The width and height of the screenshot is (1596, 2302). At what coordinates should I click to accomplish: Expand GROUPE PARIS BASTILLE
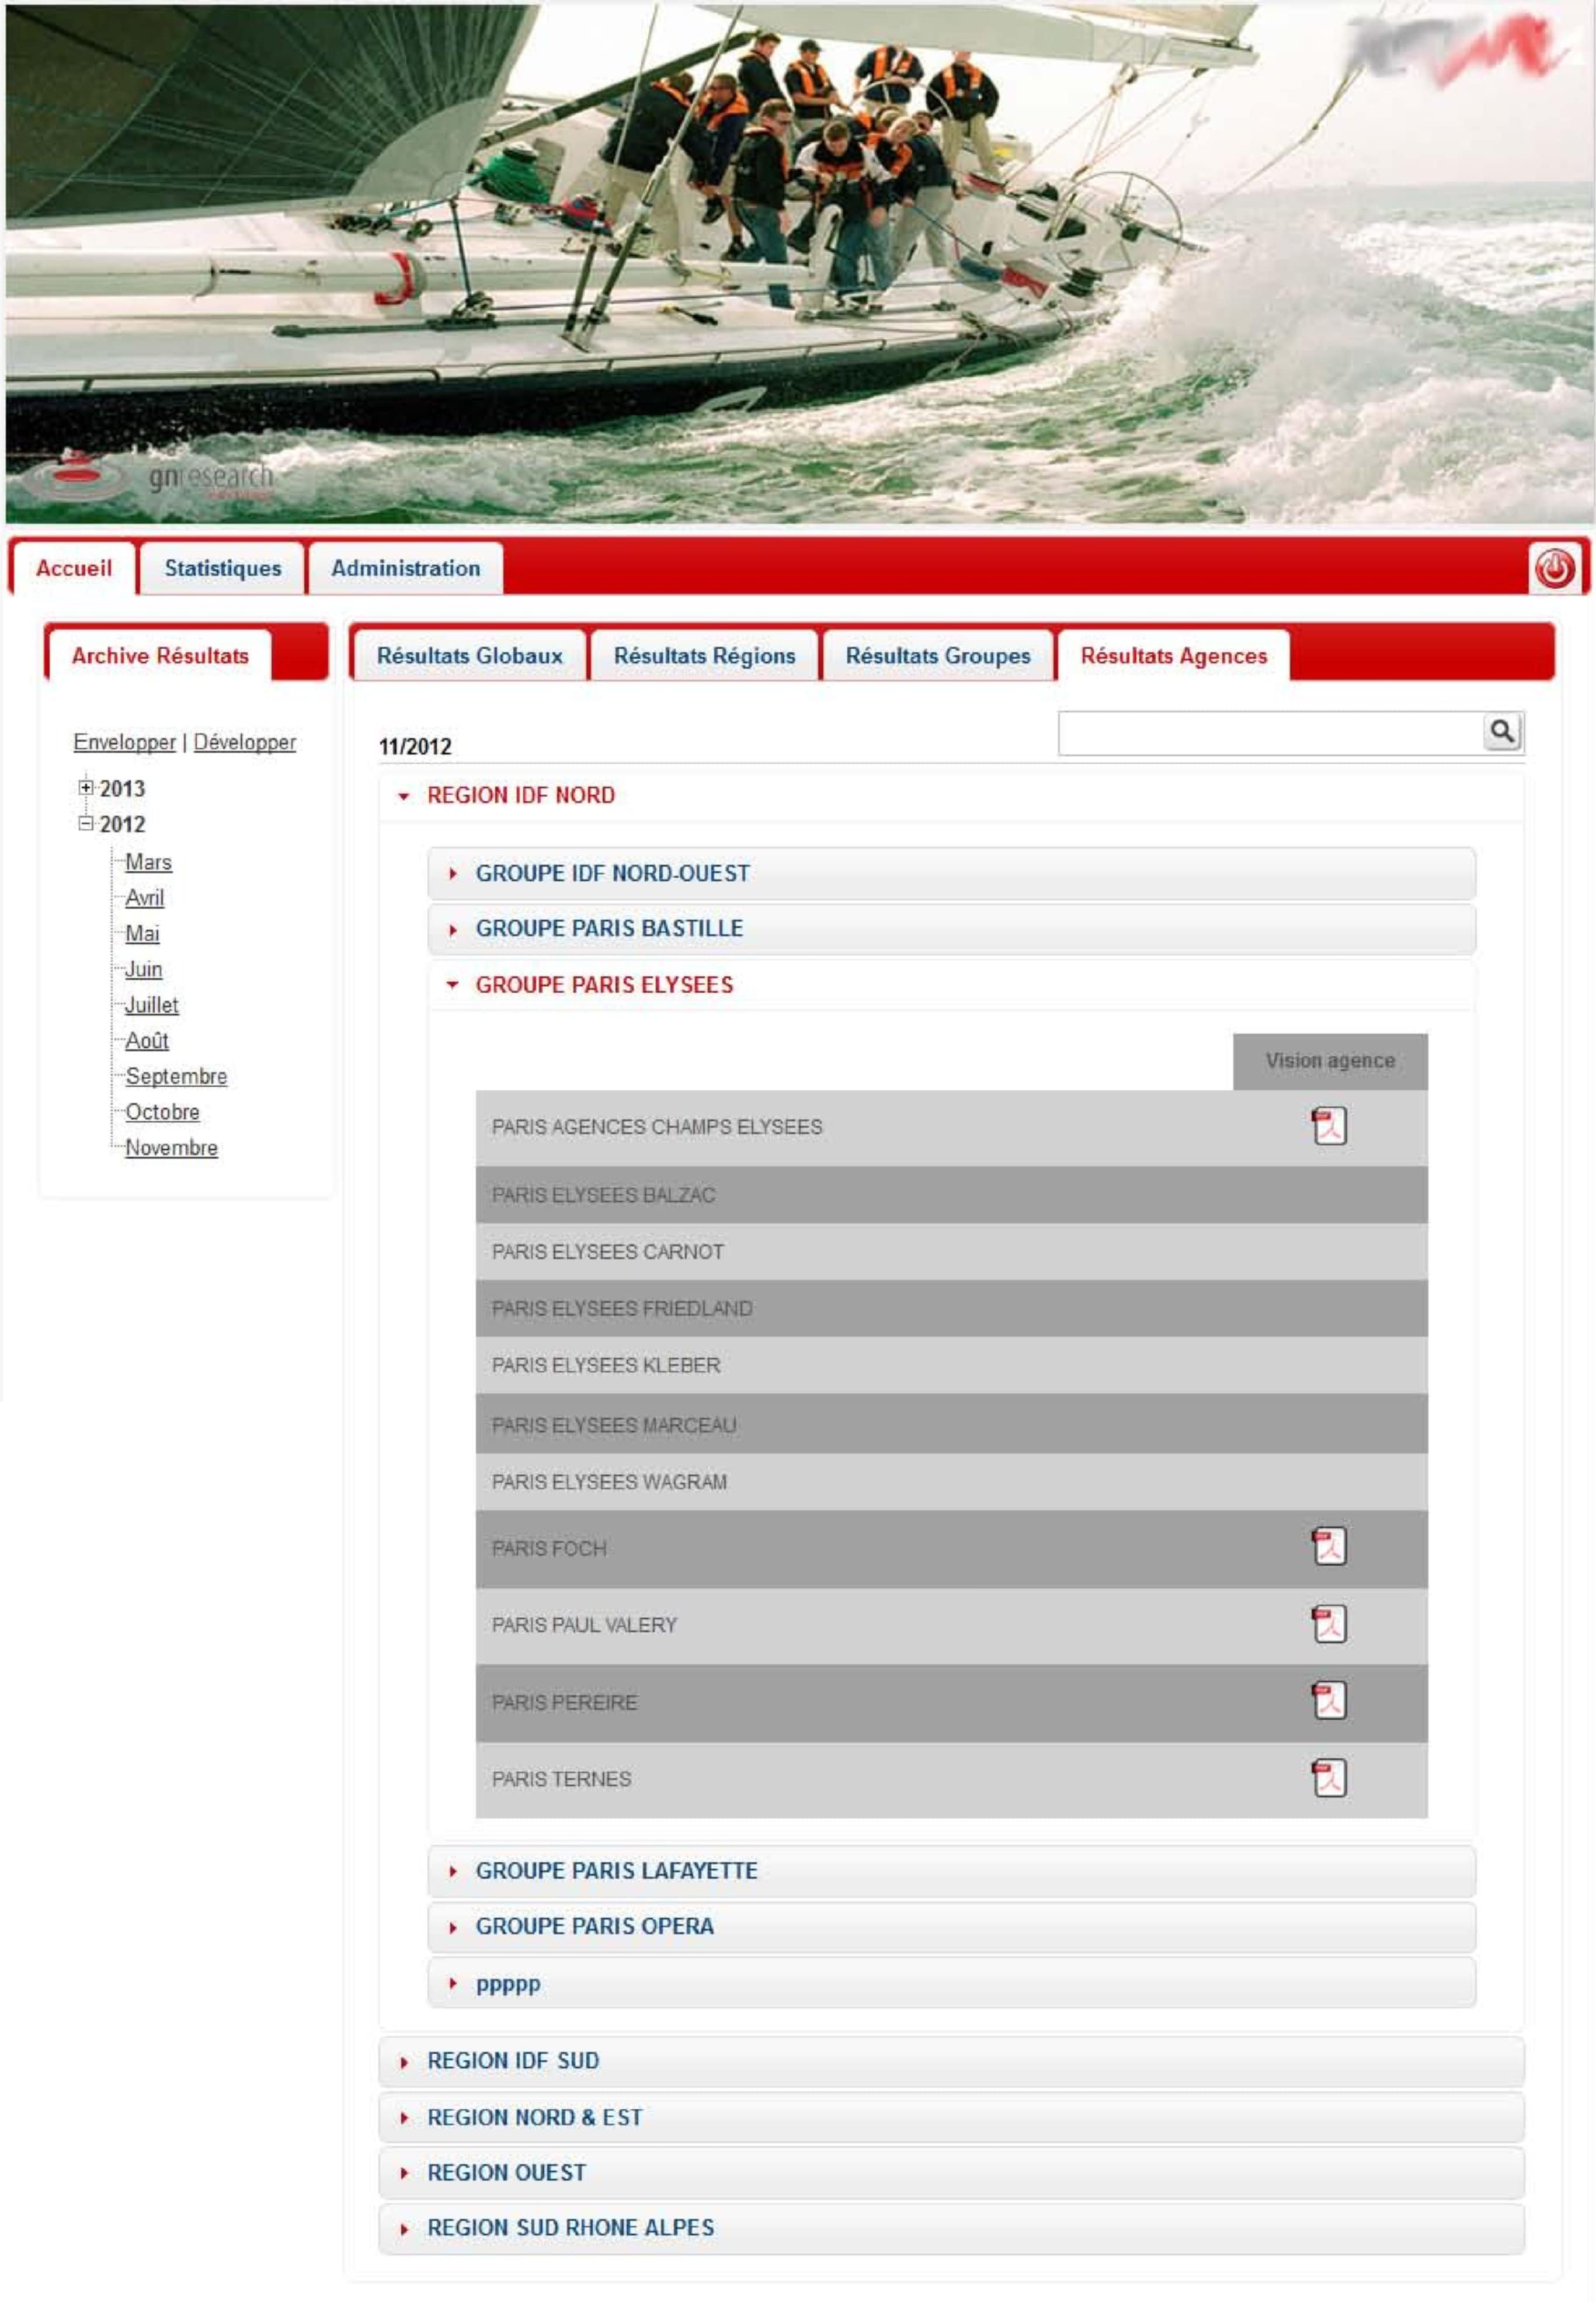(x=951, y=929)
